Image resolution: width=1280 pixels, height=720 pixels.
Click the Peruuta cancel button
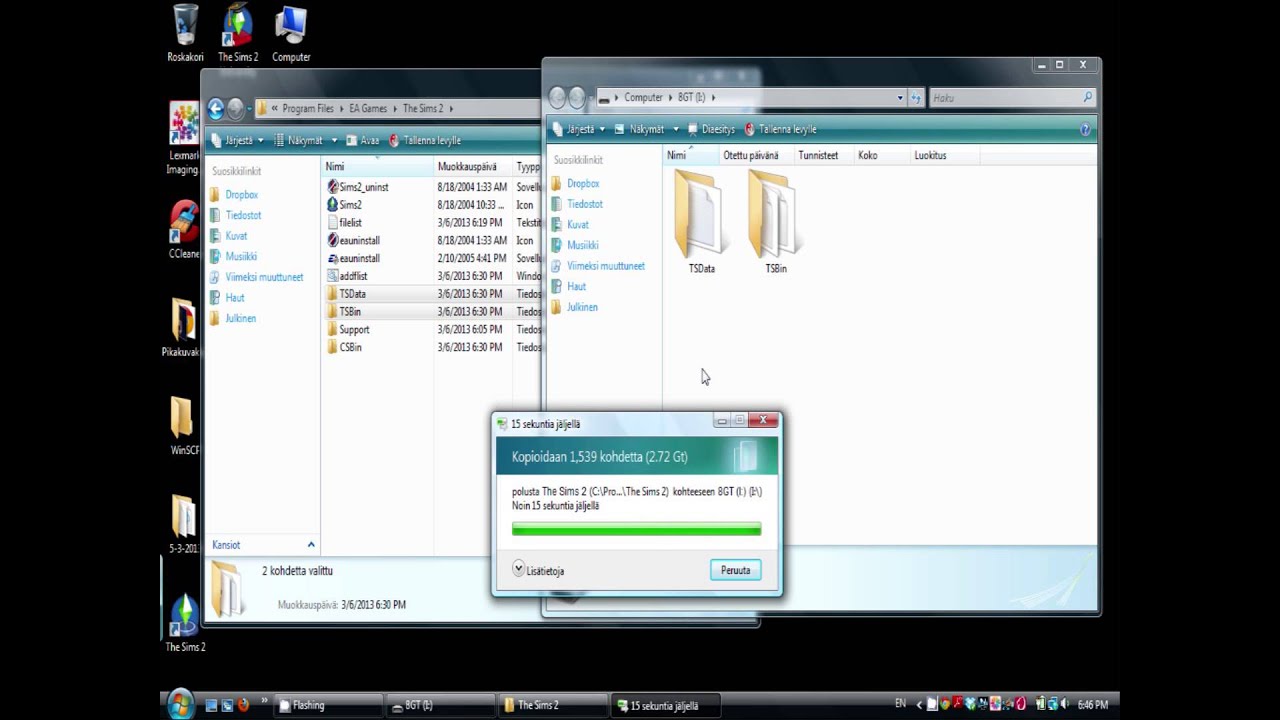coord(735,570)
